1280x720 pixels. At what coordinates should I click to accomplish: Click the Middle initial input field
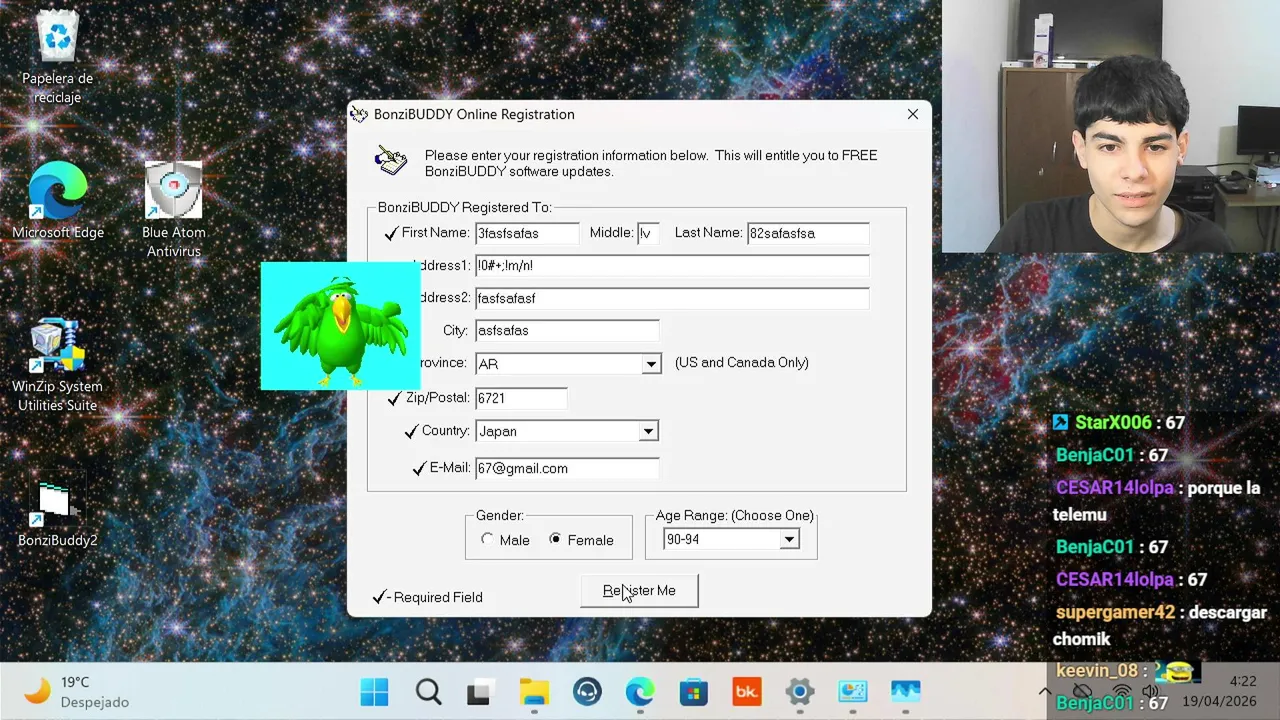648,233
